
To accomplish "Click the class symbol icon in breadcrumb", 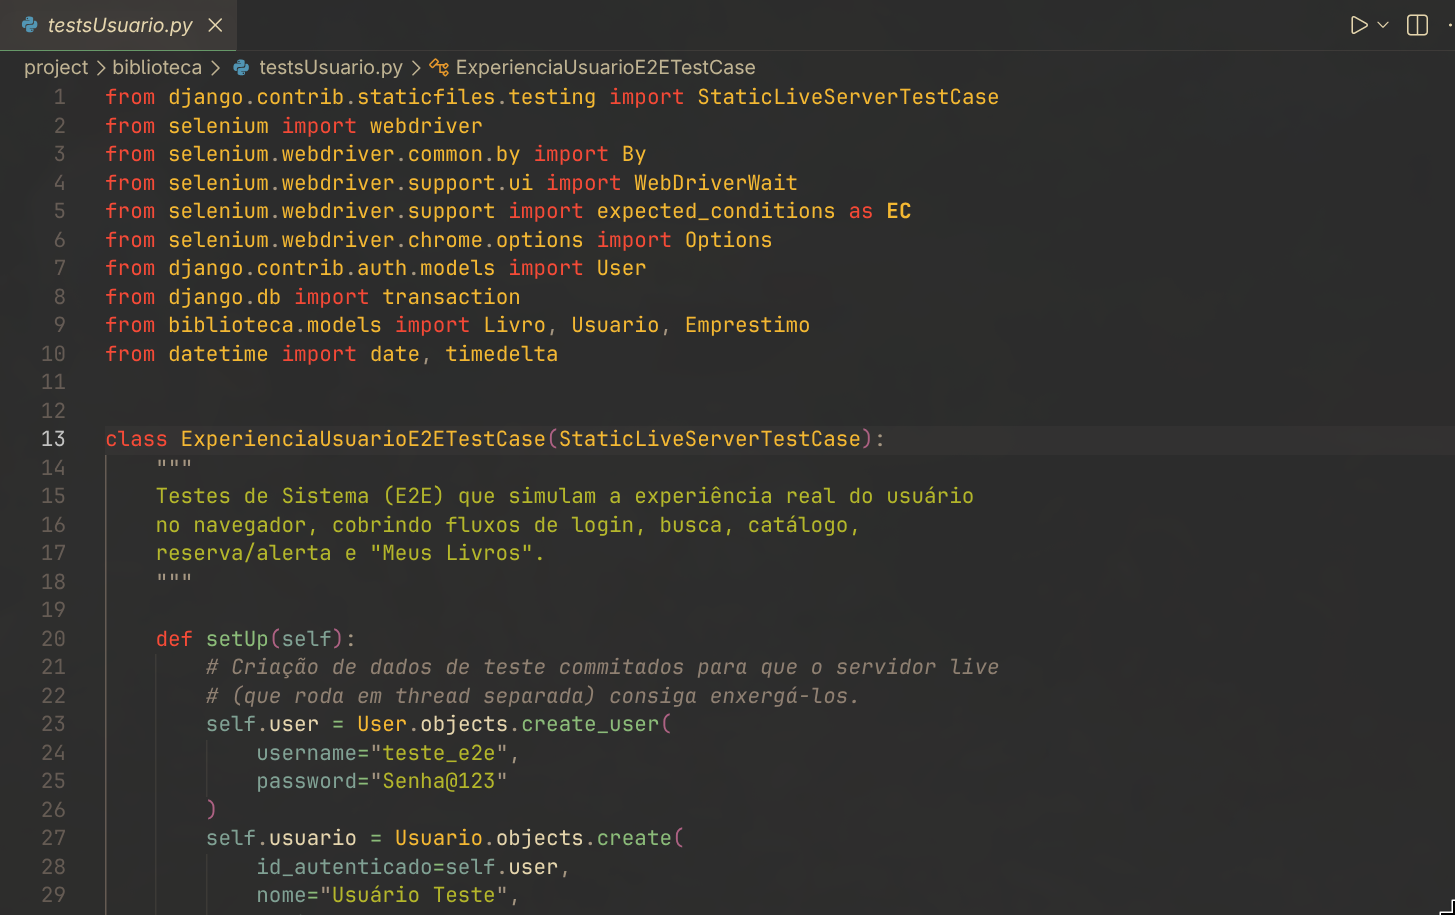I will (x=438, y=67).
